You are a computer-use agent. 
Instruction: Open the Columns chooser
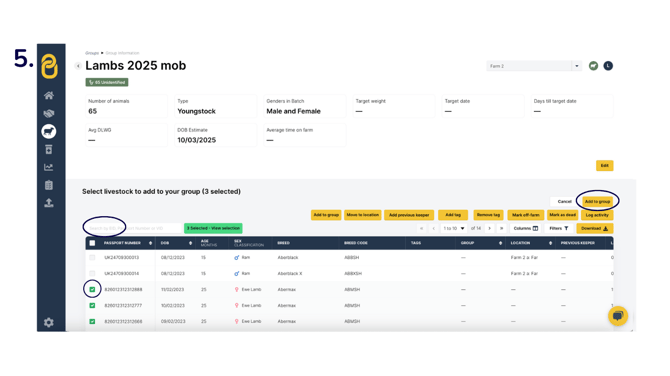pyautogui.click(x=526, y=229)
